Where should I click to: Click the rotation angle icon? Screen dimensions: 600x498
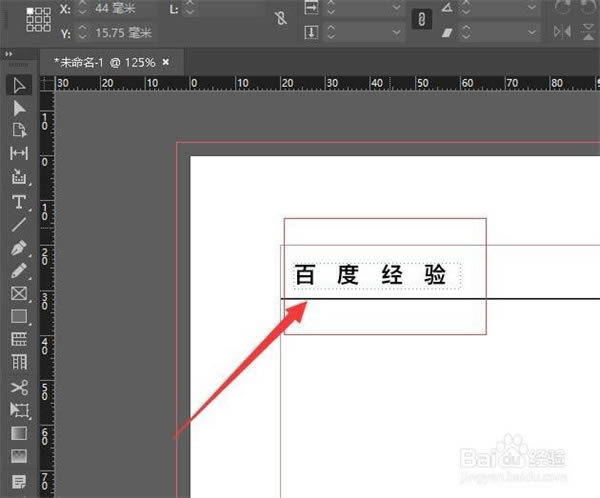pyautogui.click(x=447, y=7)
